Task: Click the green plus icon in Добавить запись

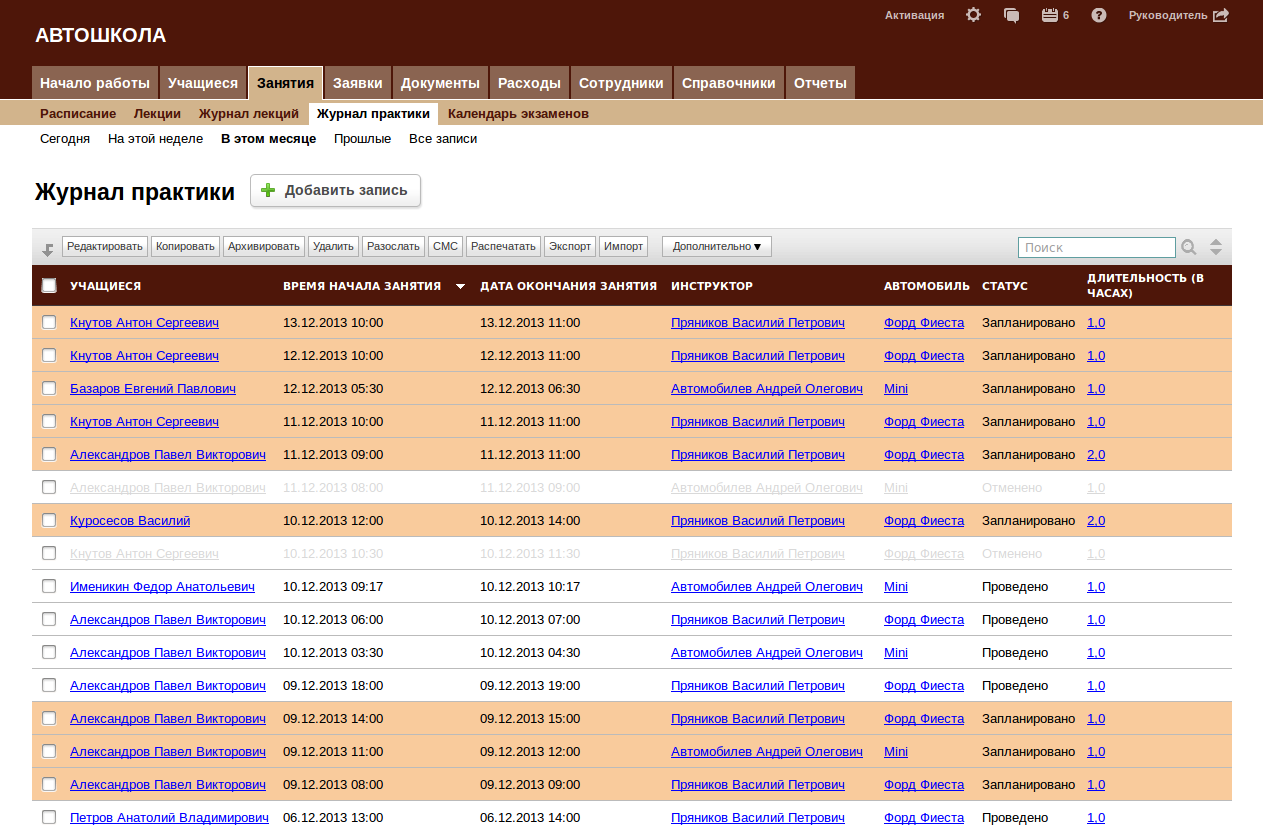Action: click(268, 190)
